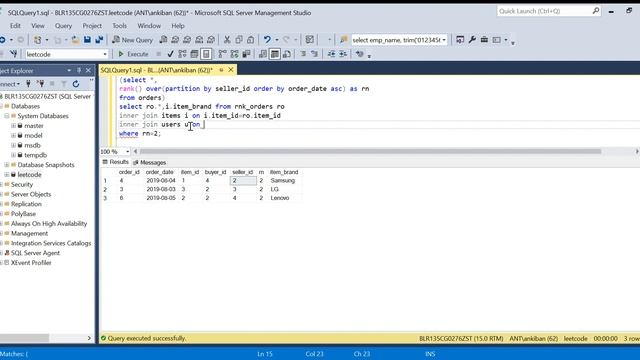
Task: Click the Save All icon
Action: coord(99,40)
